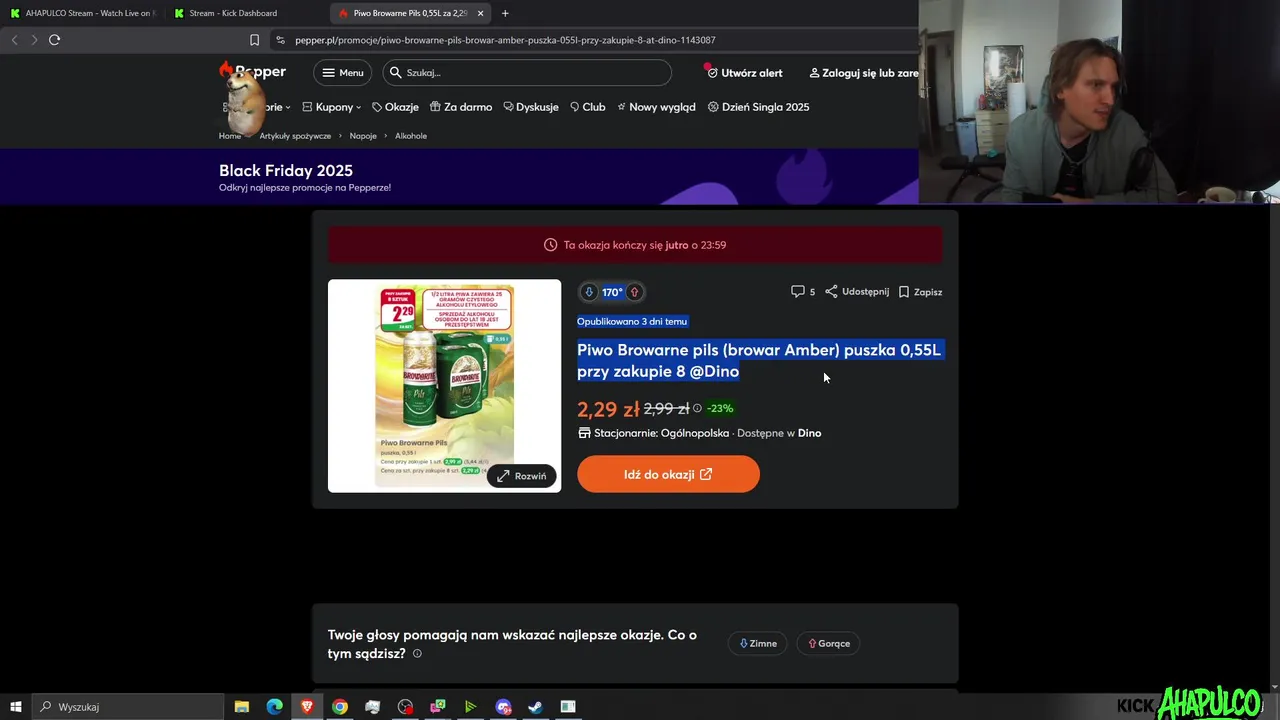Click Alkohole breadcrumb link
Viewport: 1280px width, 720px height.
point(411,136)
